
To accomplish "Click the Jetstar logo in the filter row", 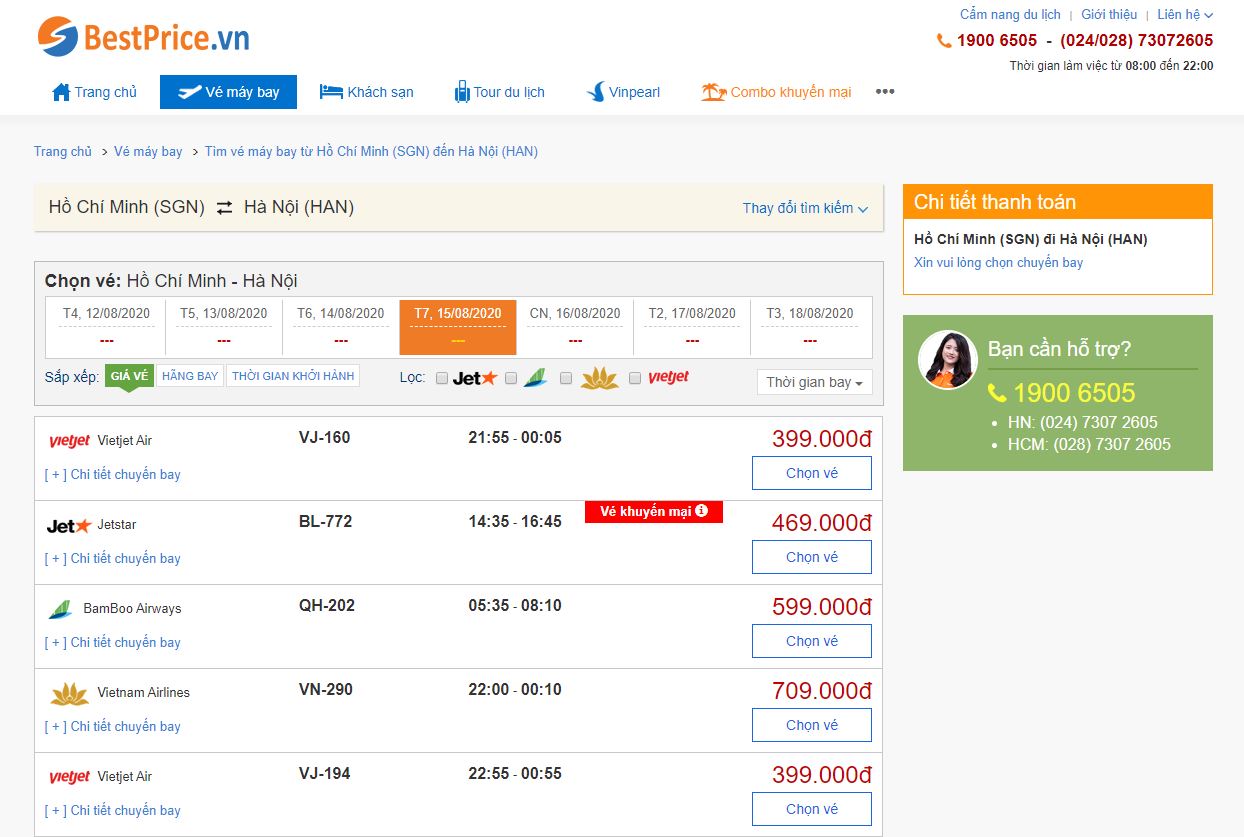I will point(475,378).
